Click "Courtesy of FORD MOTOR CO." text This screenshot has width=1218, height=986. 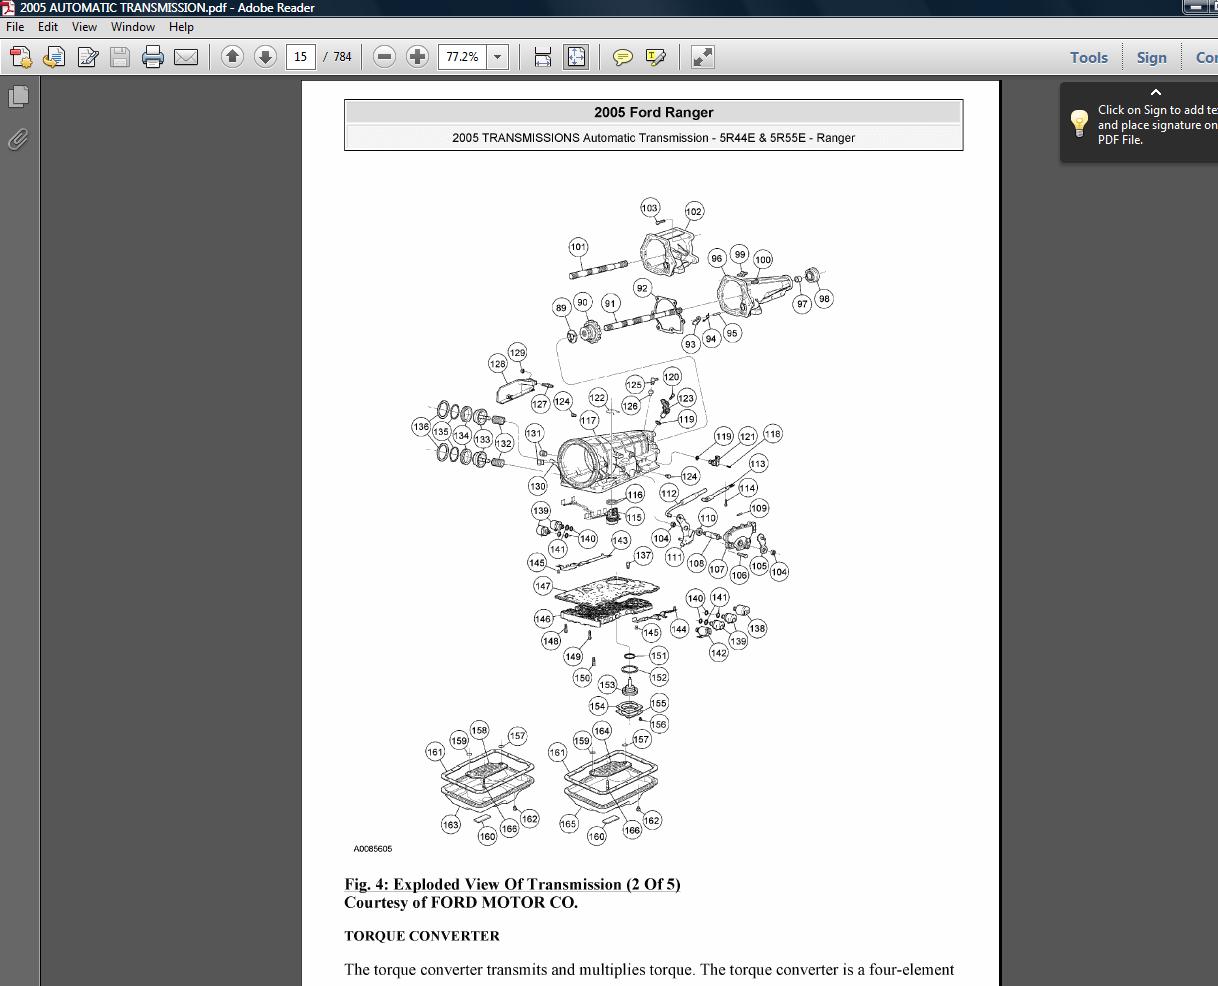(461, 902)
